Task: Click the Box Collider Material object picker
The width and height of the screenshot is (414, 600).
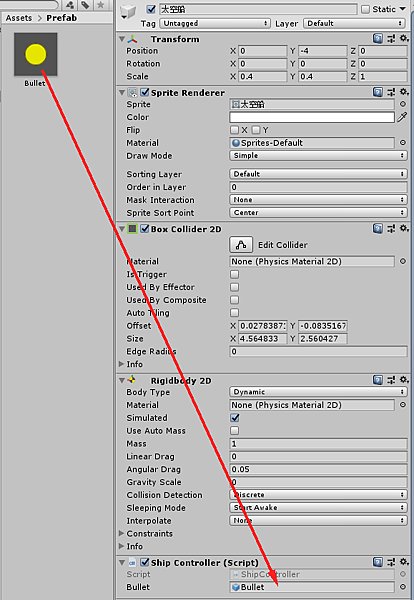Action: tap(403, 261)
